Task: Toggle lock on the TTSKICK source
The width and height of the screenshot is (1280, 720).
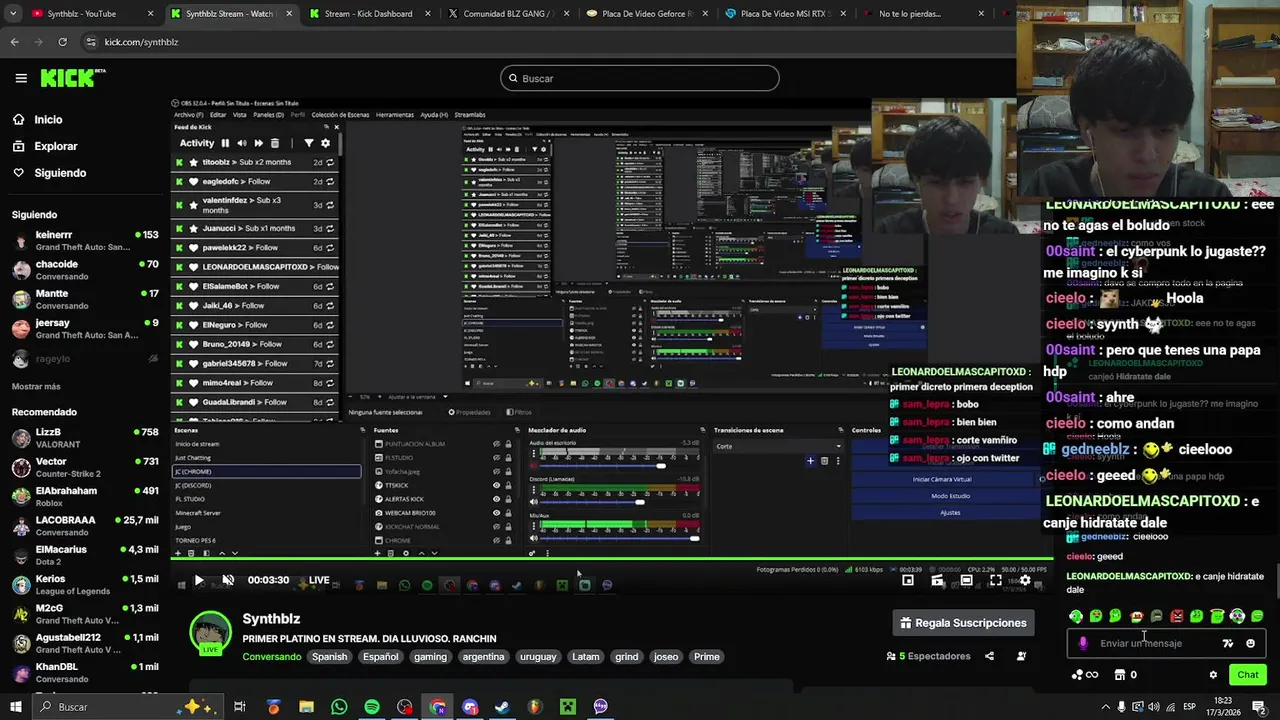Action: tap(508, 485)
